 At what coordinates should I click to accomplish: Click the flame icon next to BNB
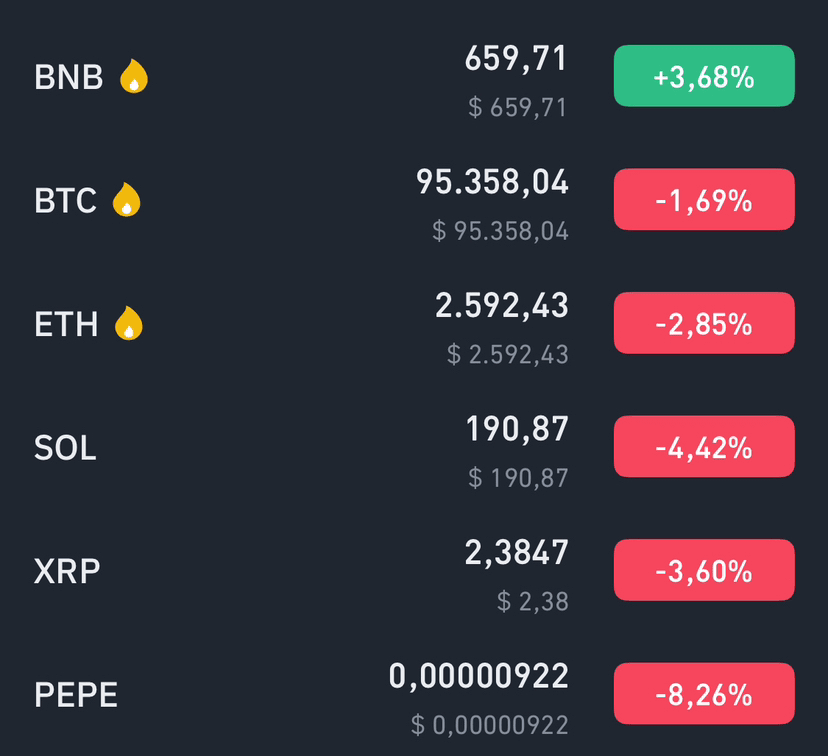tap(134, 77)
